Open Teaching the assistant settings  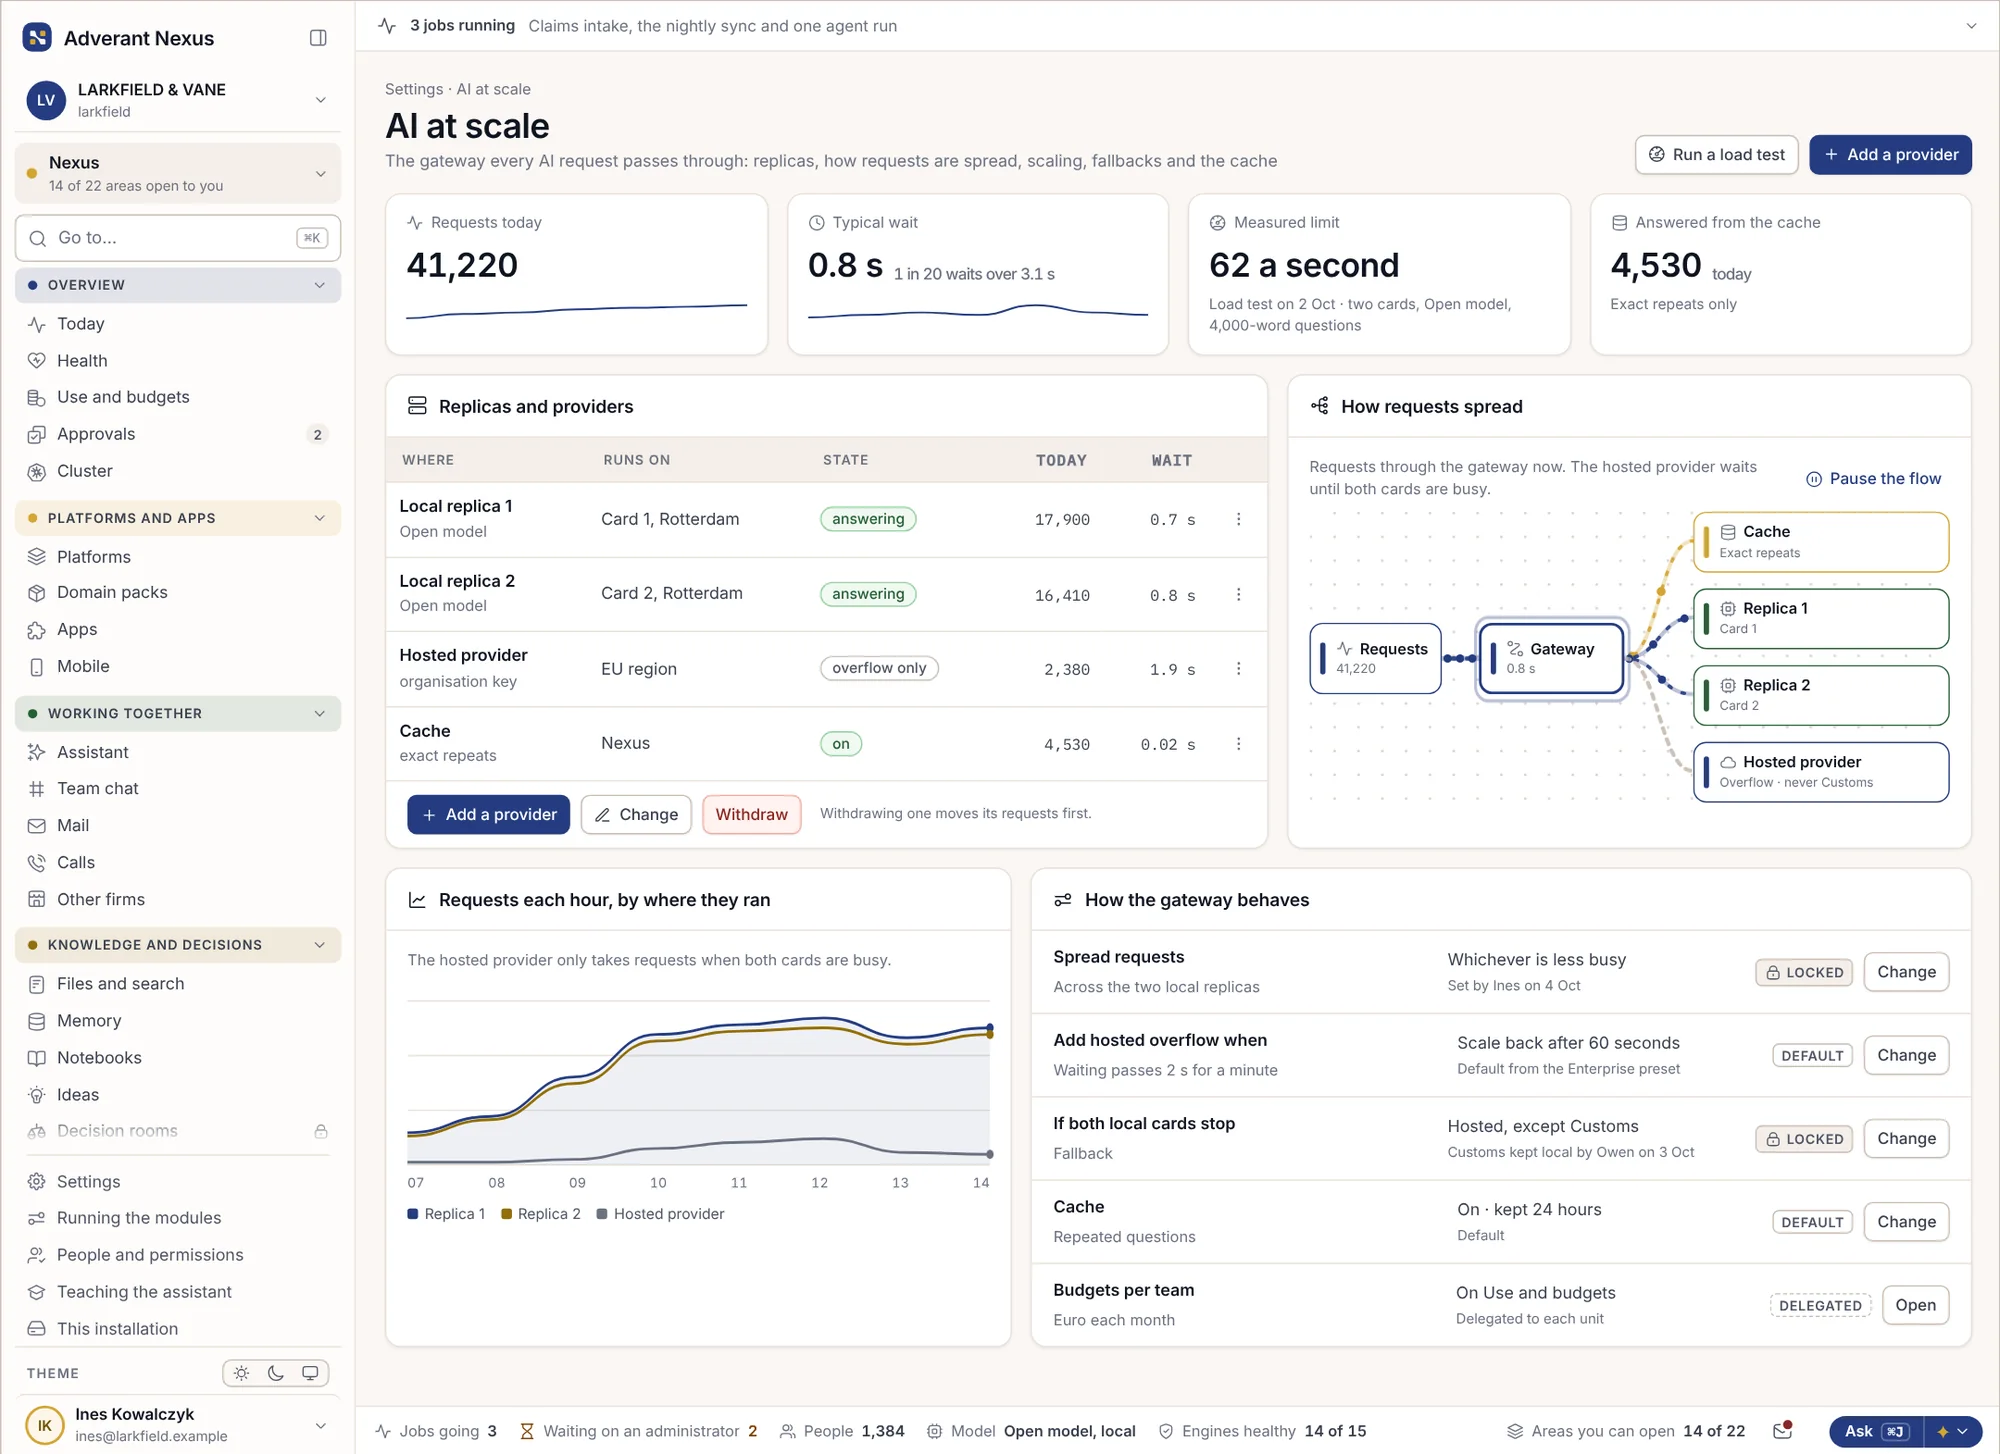pyautogui.click(x=178, y=1292)
